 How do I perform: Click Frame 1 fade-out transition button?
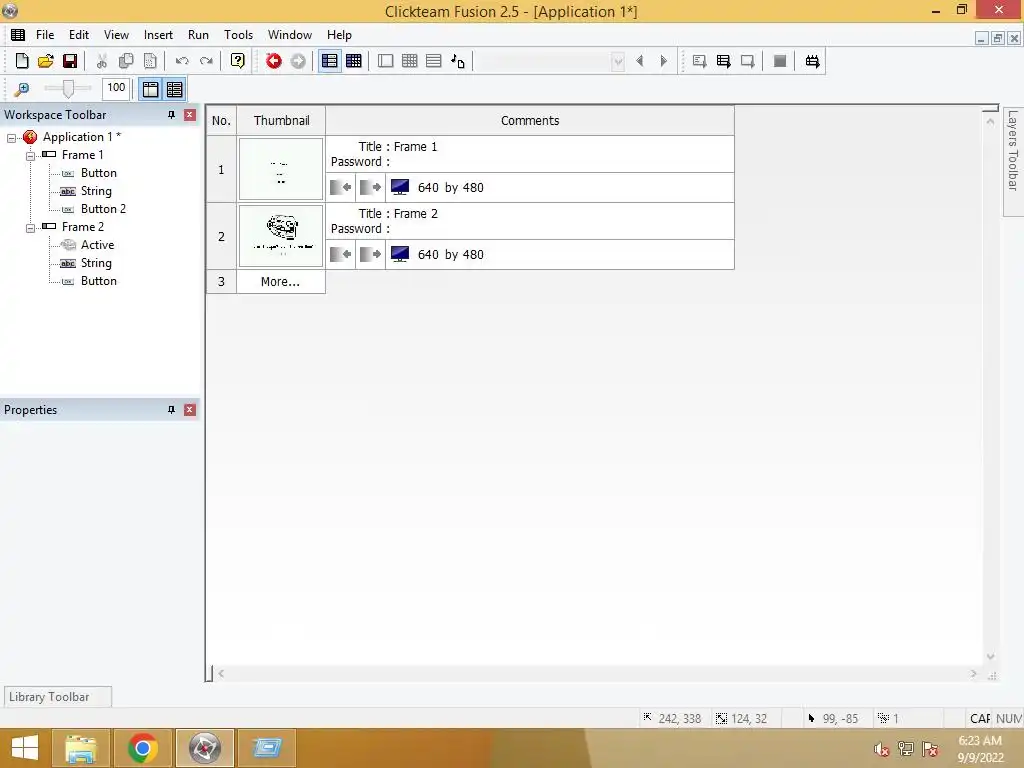click(x=370, y=187)
